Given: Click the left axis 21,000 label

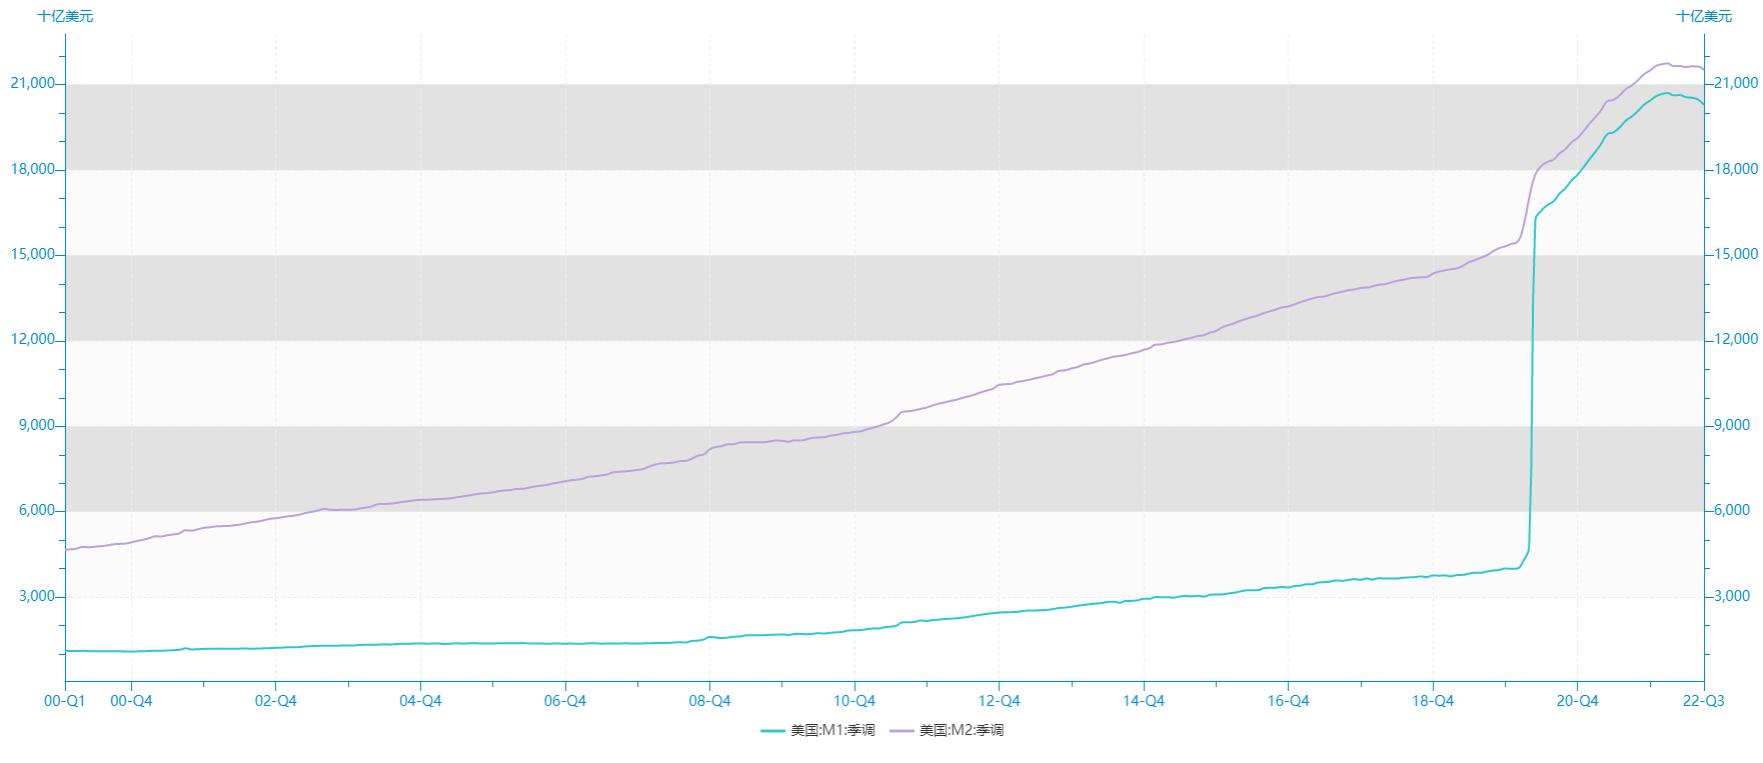Looking at the screenshot, I should (33, 83).
